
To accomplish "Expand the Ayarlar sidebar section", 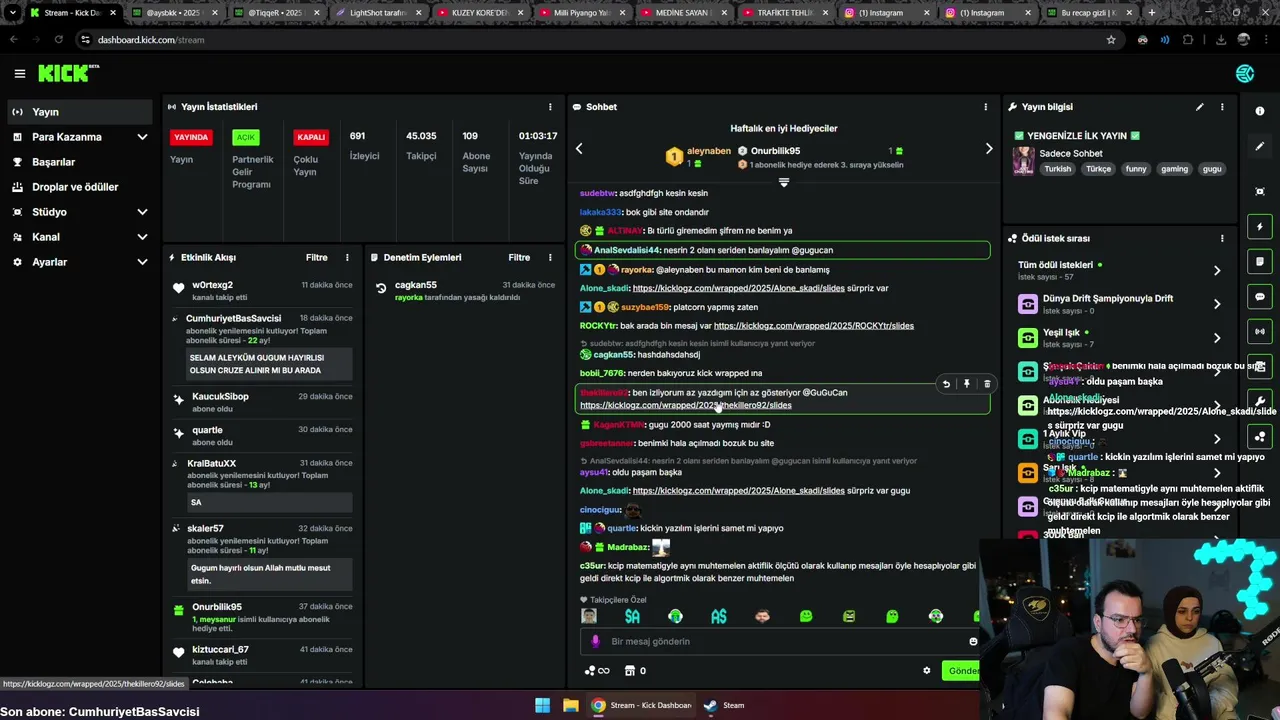I will (x=142, y=262).
